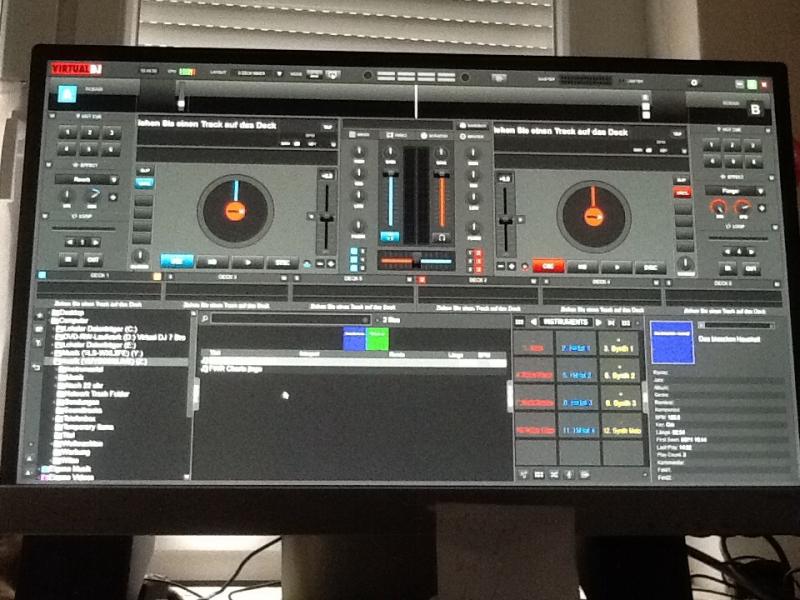Image resolution: width=800 pixels, height=600 pixels.
Task: Switch to DECK 6 tab
Action: pos(722,283)
